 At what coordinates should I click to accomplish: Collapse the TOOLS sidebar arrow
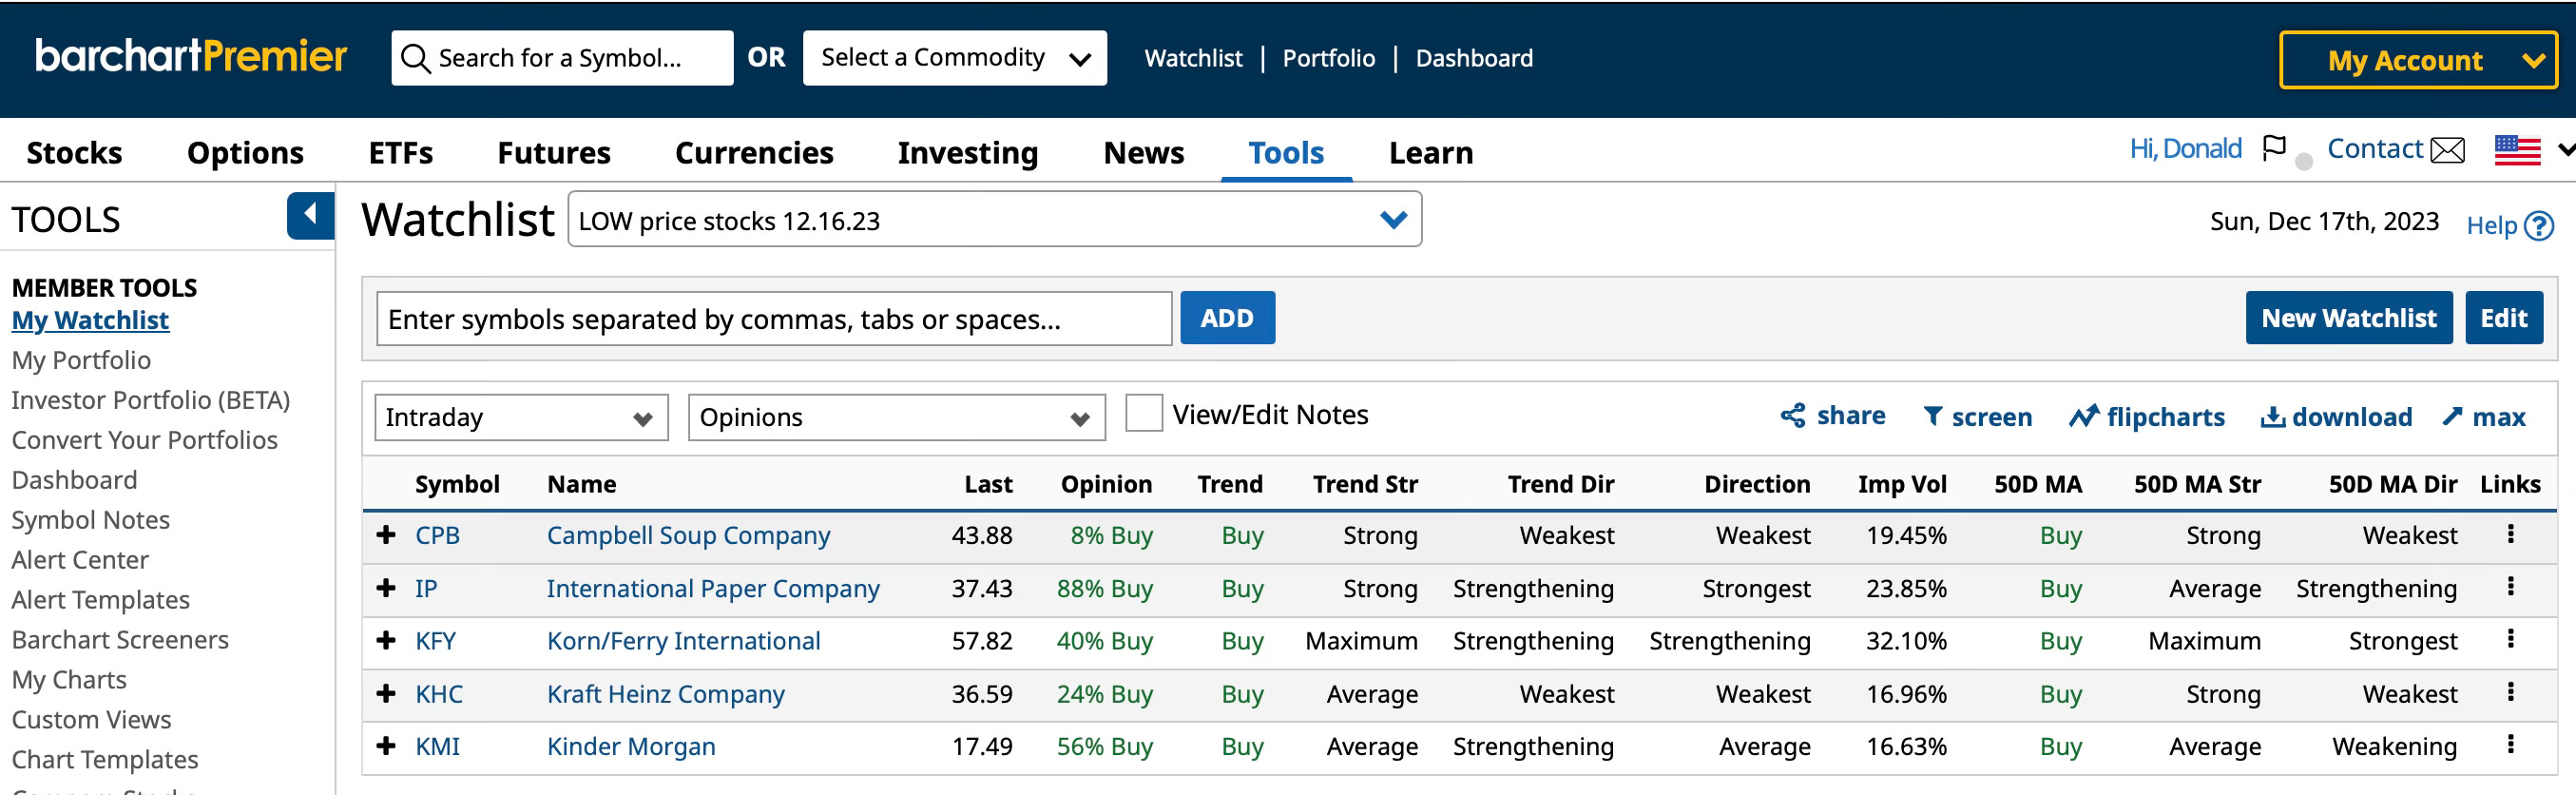310,214
